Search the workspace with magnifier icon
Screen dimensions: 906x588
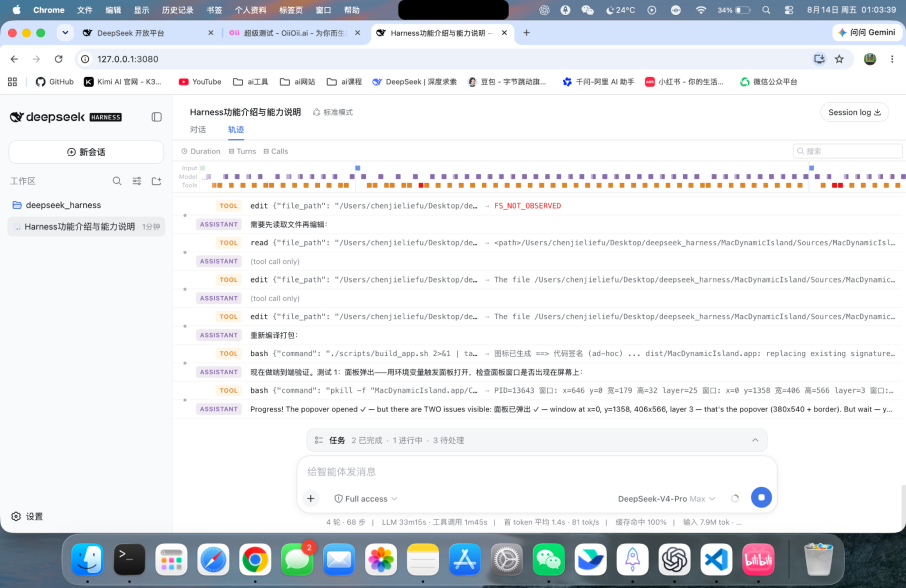tap(117, 181)
